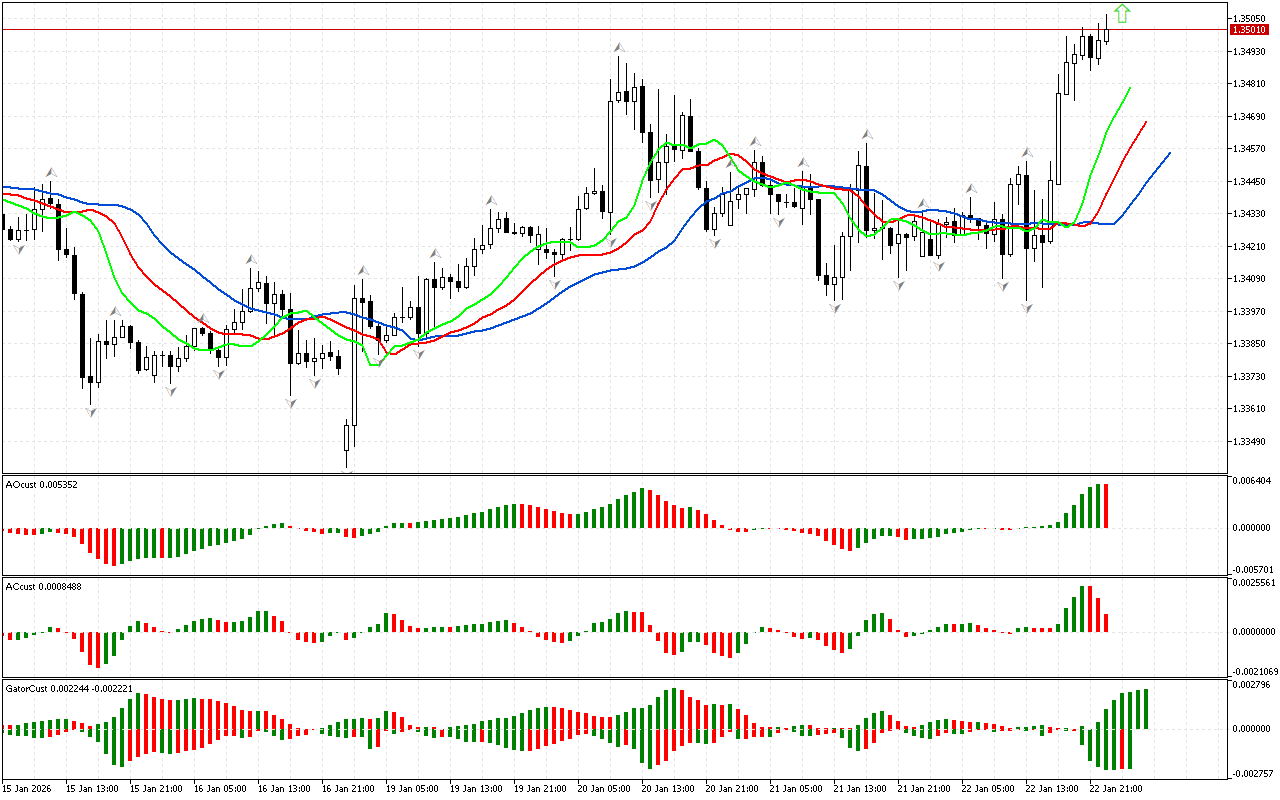Click the green up arrow signal icon
Image resolution: width=1280 pixels, height=800 pixels.
coord(1122,13)
